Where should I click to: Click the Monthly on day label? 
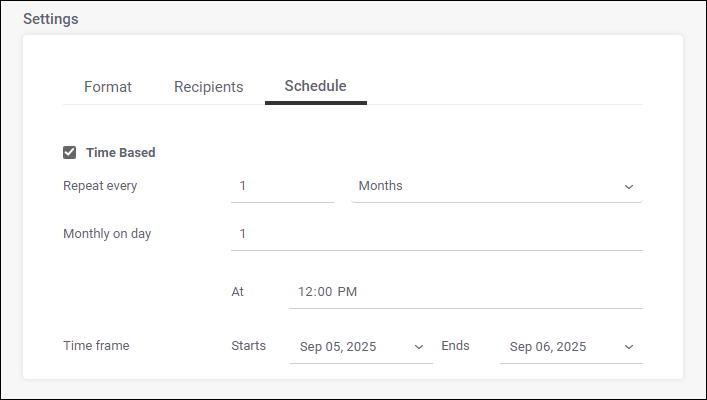pos(107,234)
